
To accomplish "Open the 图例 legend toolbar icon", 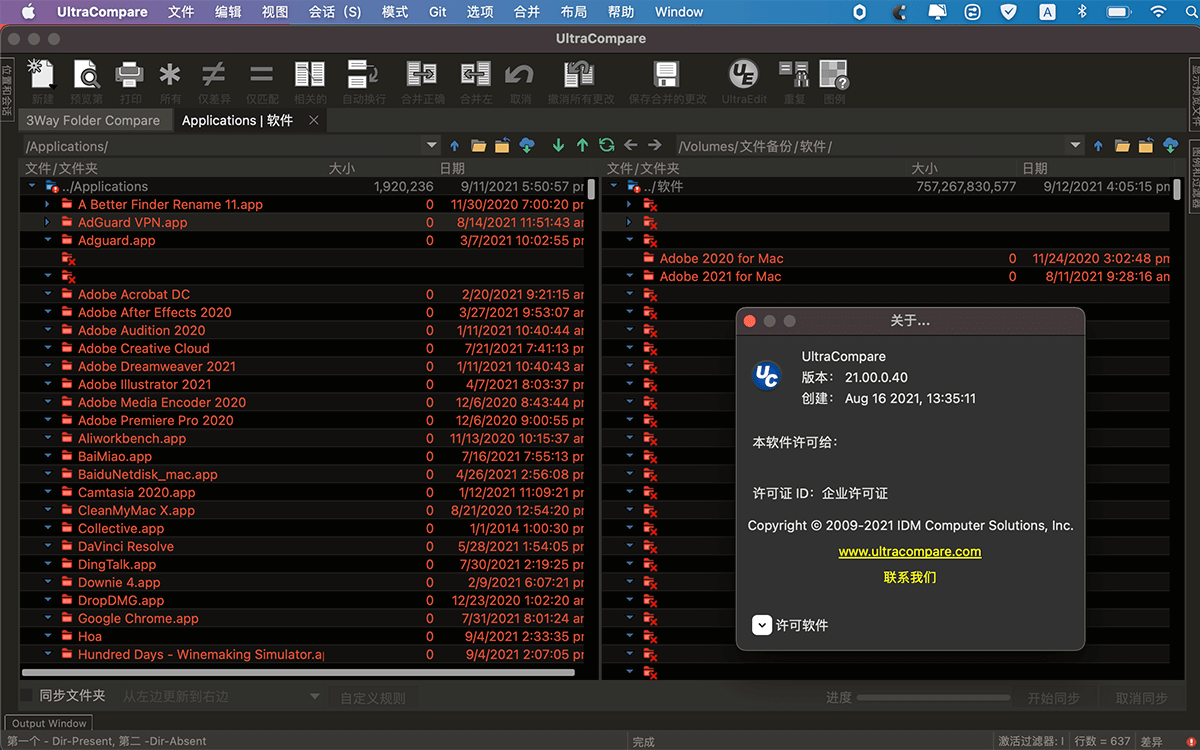I will [x=834, y=75].
